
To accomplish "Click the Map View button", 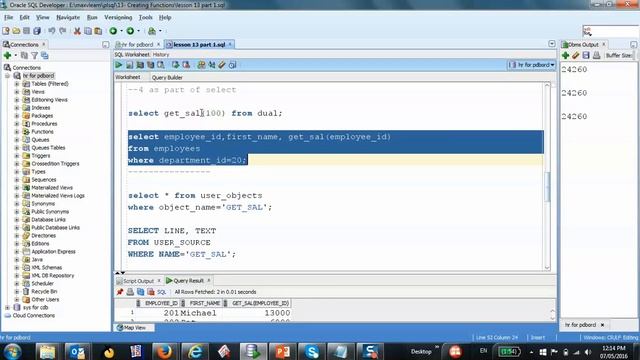I will [134, 327].
